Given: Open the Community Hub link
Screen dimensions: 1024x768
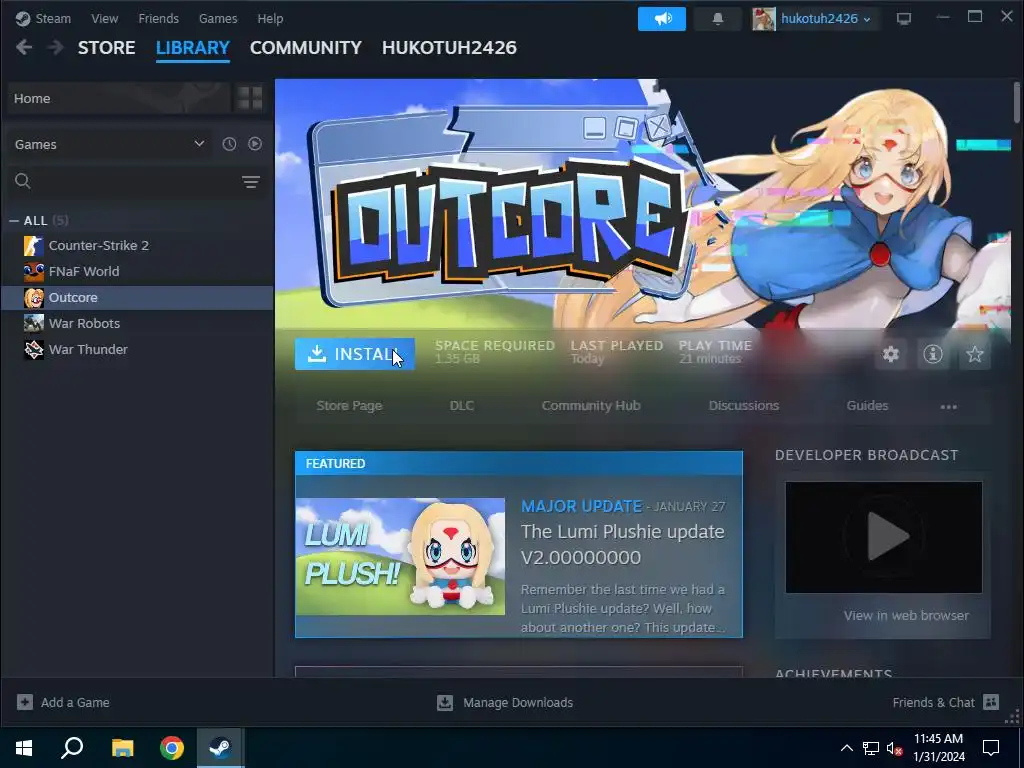Looking at the screenshot, I should point(591,406).
